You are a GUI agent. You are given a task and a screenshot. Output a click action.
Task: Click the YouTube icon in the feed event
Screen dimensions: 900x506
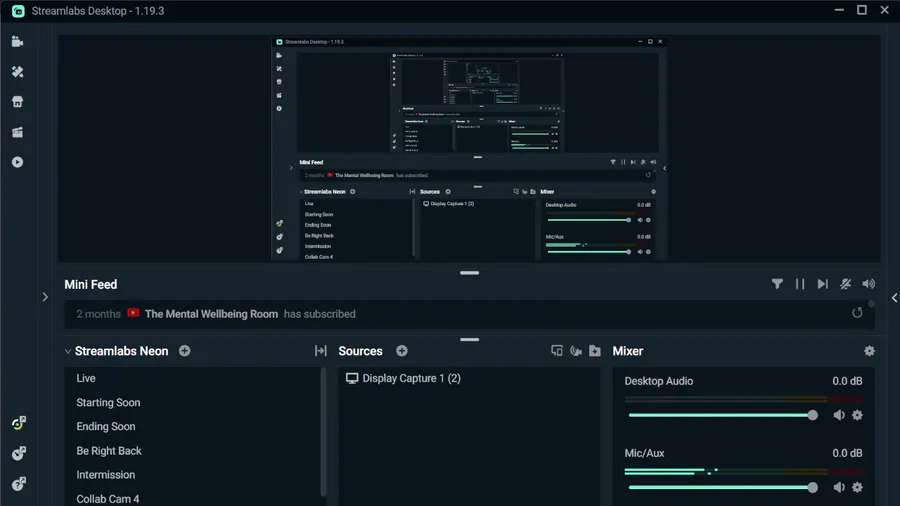pyautogui.click(x=133, y=313)
